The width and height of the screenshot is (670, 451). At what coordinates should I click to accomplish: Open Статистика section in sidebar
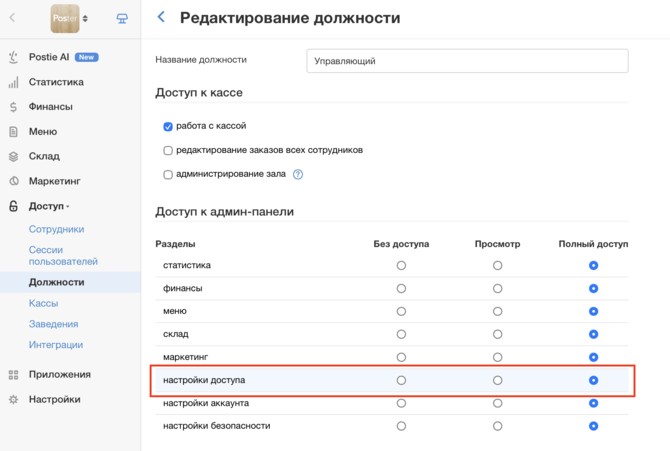(56, 82)
